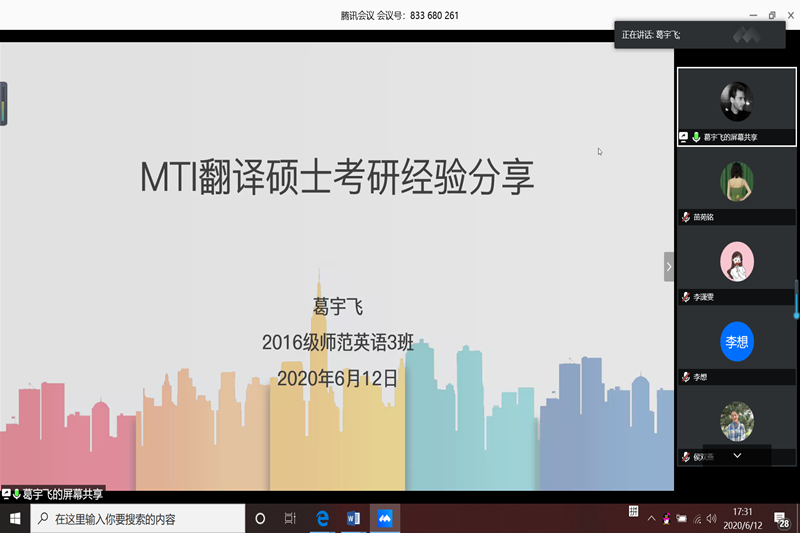Click the Windows search box

pos(138,519)
